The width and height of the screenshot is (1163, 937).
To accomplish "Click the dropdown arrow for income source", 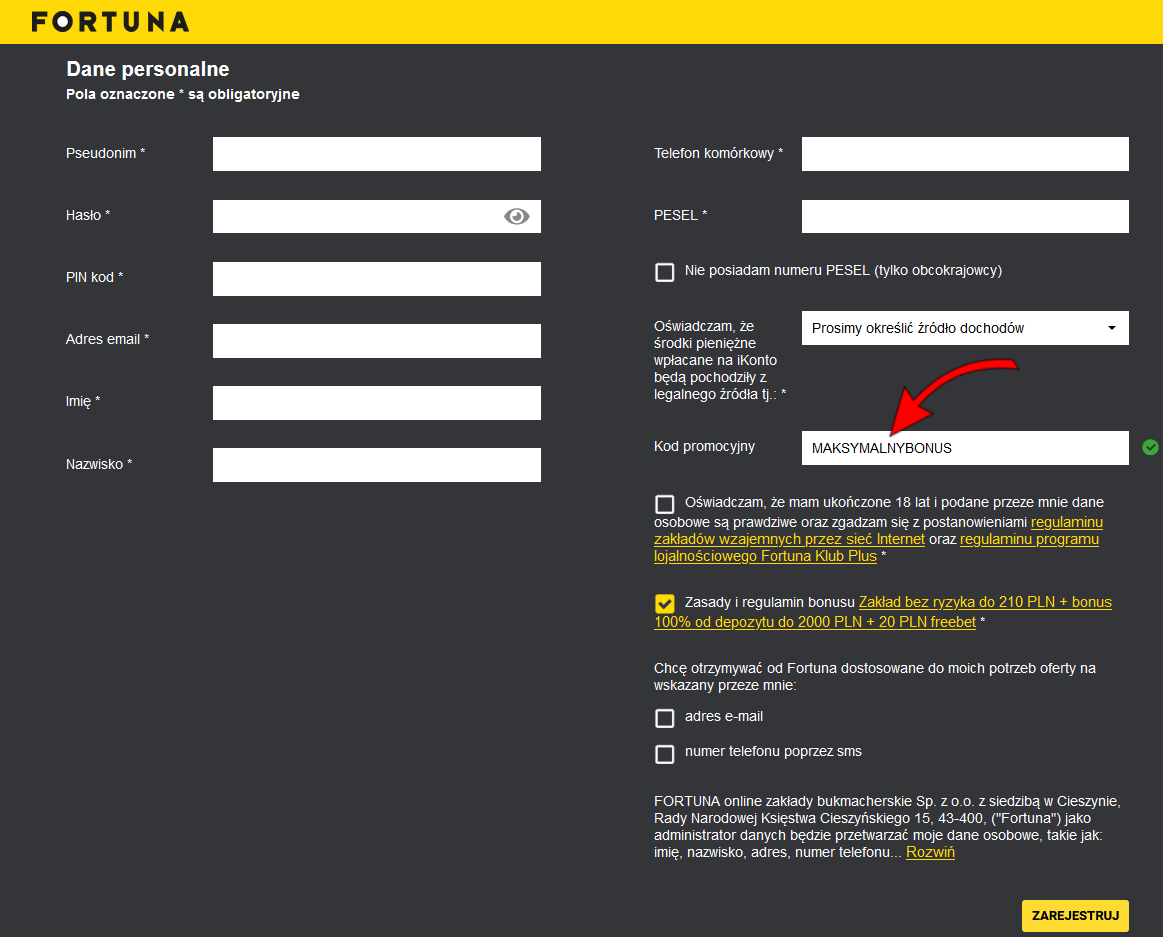I will click(1112, 328).
